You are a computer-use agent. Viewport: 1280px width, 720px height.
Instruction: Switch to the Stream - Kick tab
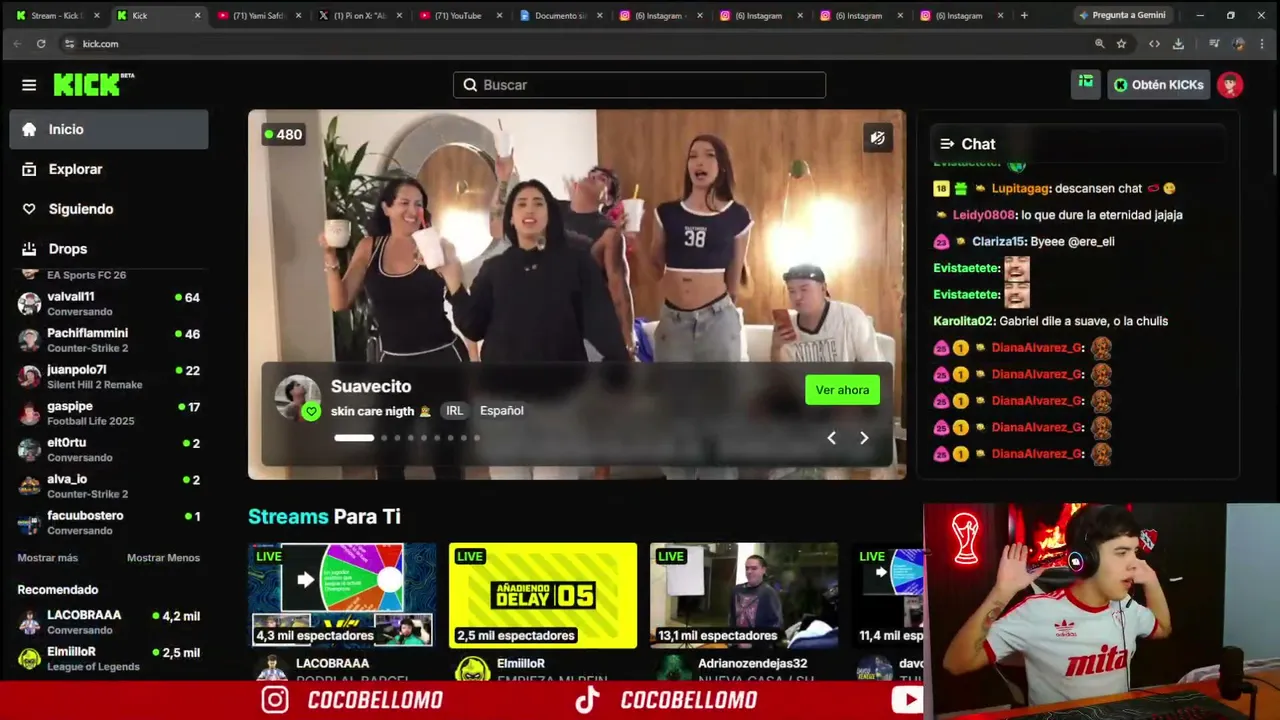pos(57,15)
